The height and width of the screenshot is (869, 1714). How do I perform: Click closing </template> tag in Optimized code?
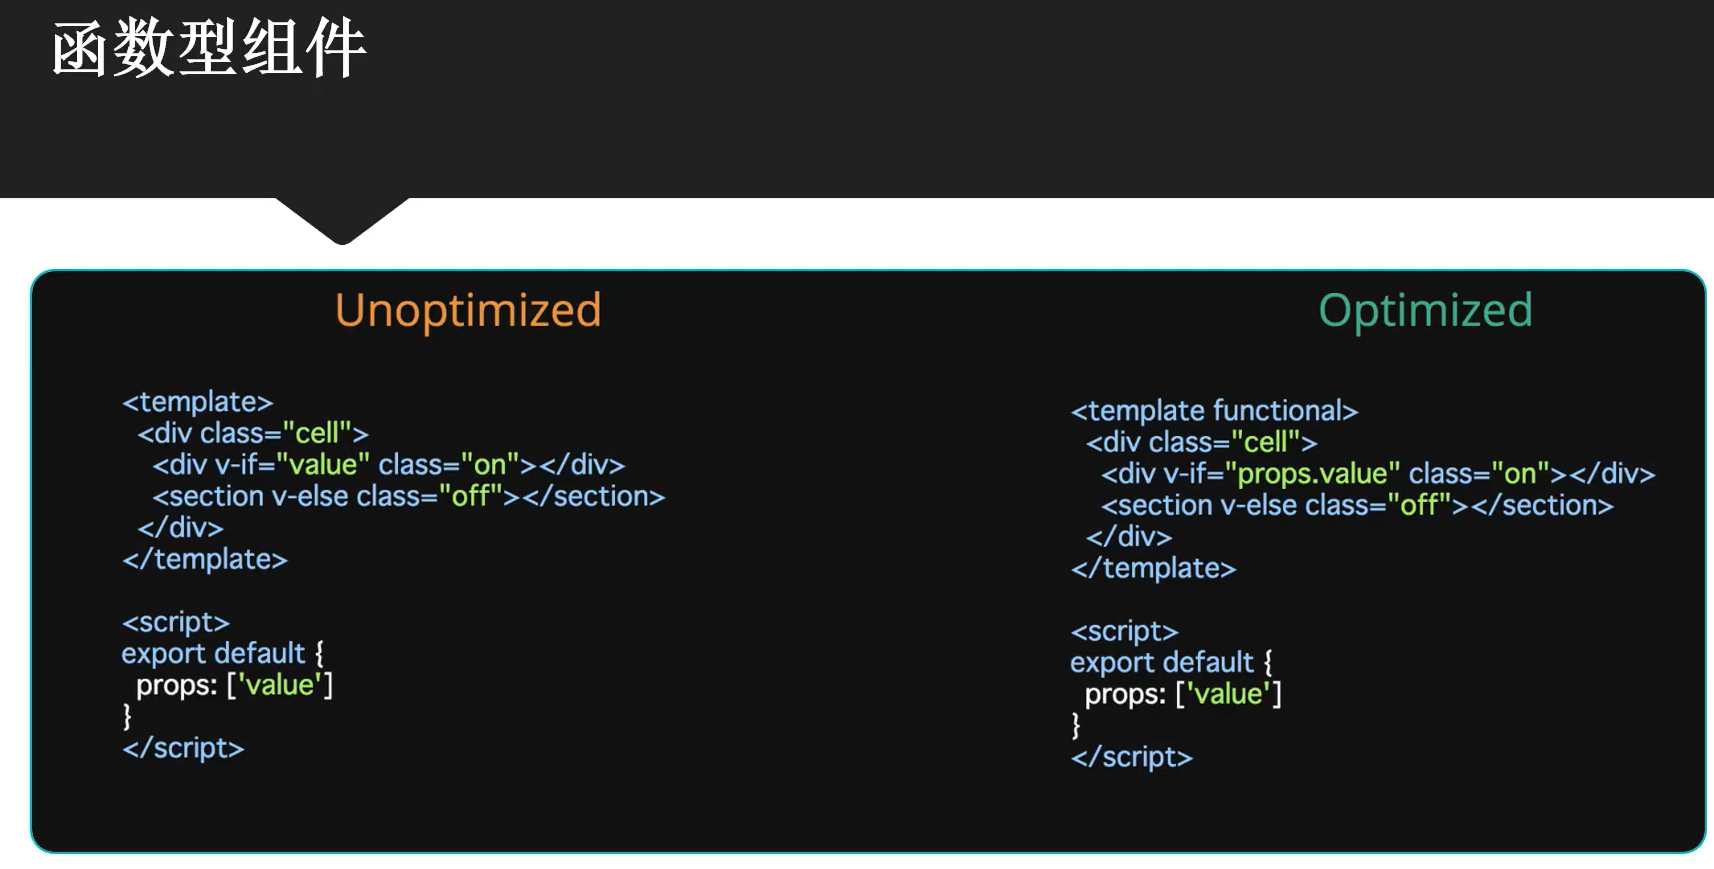point(1153,568)
